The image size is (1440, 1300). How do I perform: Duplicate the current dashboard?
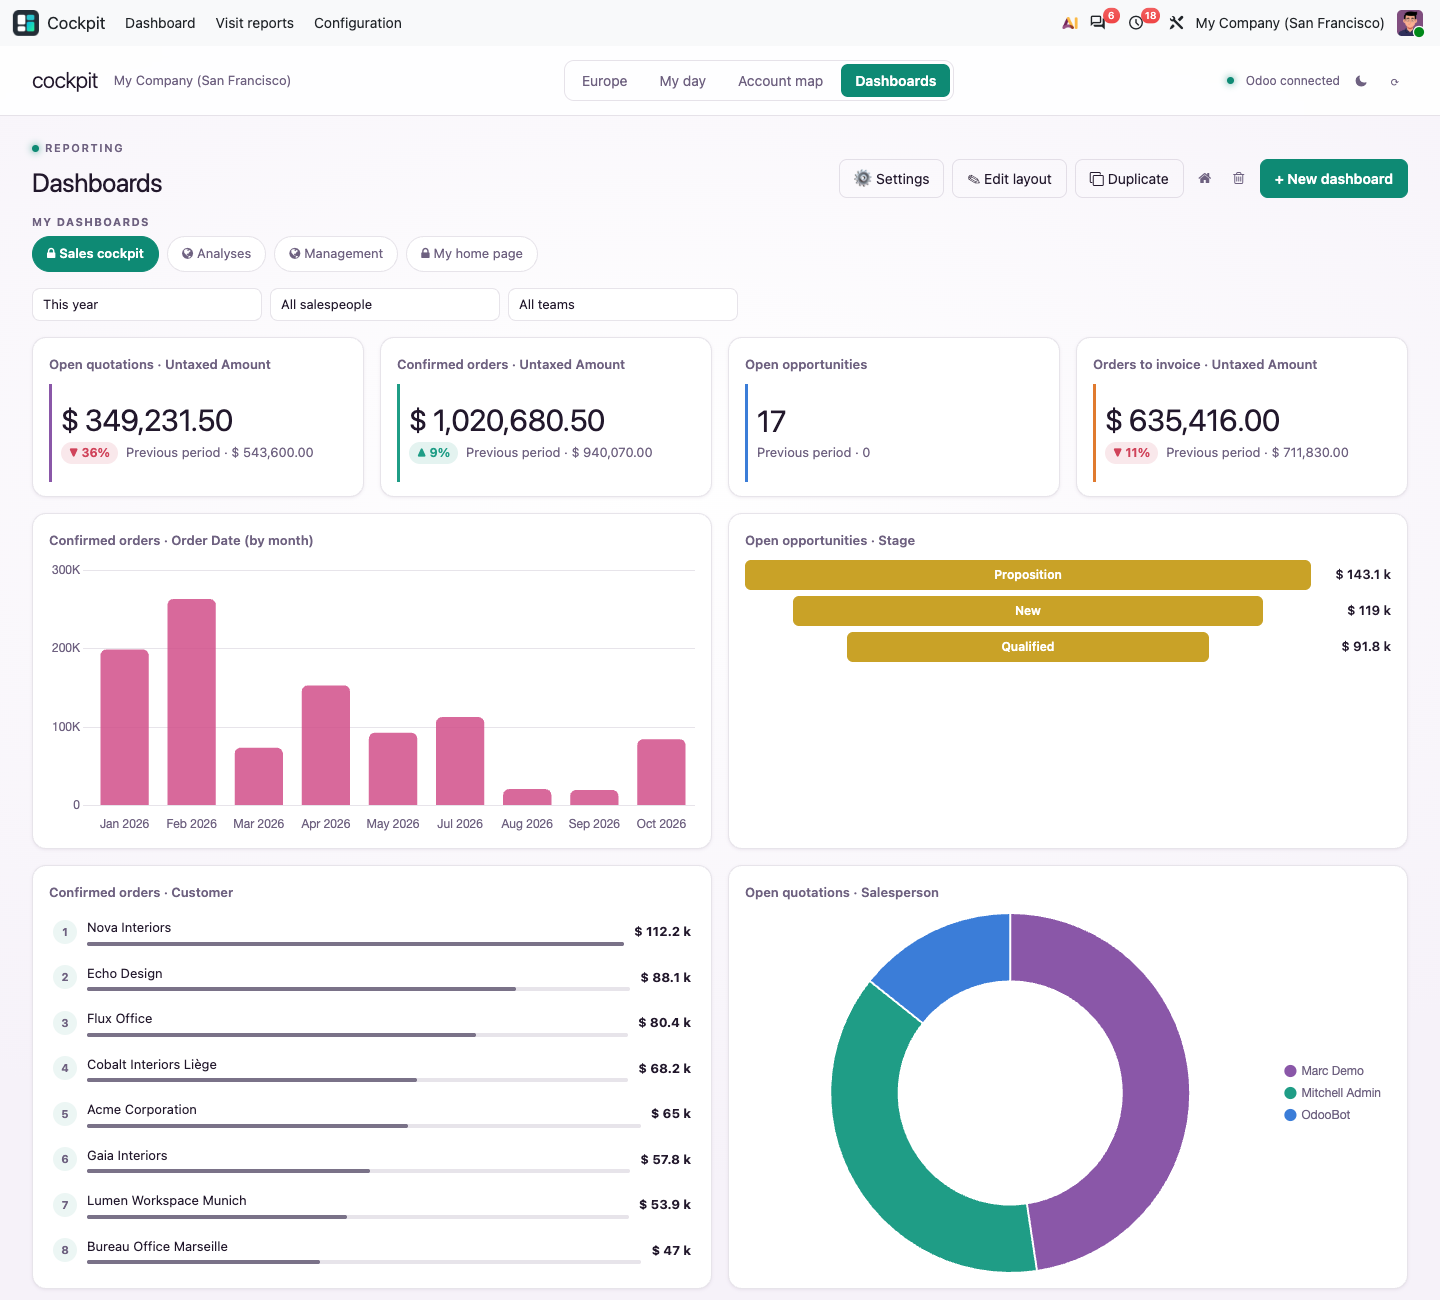pos(1129,179)
